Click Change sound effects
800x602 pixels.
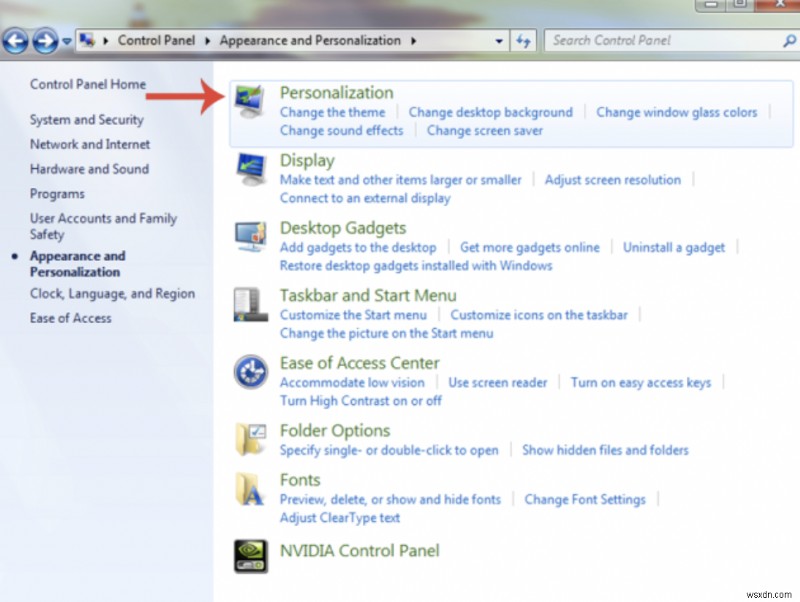click(341, 131)
